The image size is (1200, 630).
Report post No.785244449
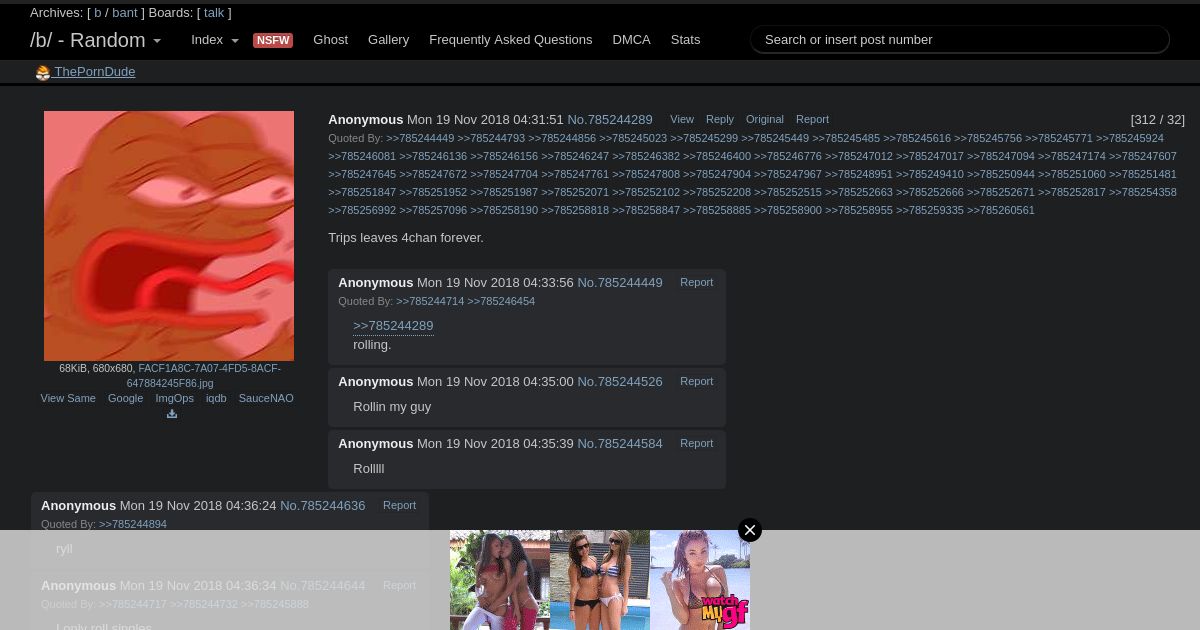pos(696,283)
